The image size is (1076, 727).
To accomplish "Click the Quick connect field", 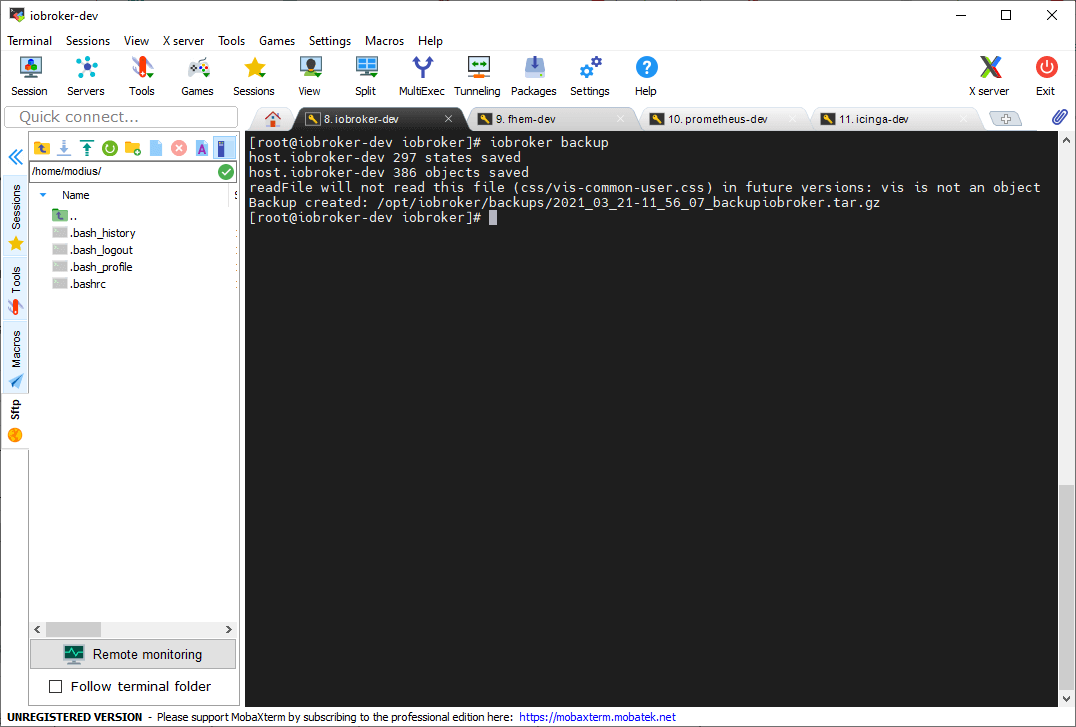I will coord(121,117).
